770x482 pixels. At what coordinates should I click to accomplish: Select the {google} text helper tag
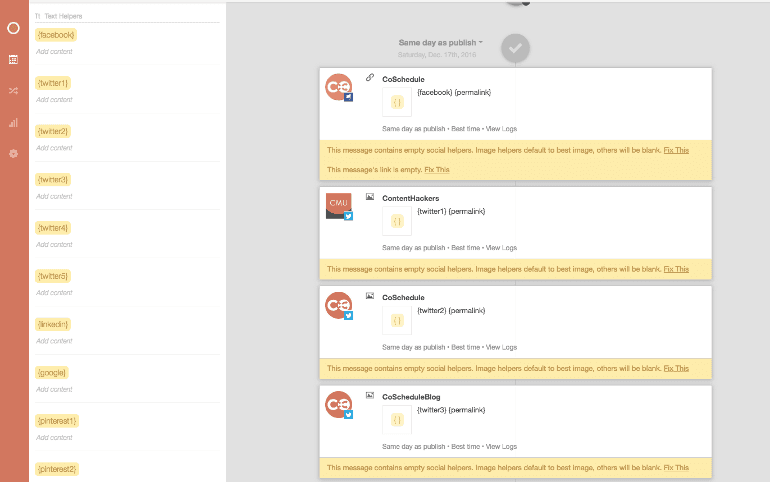52,373
